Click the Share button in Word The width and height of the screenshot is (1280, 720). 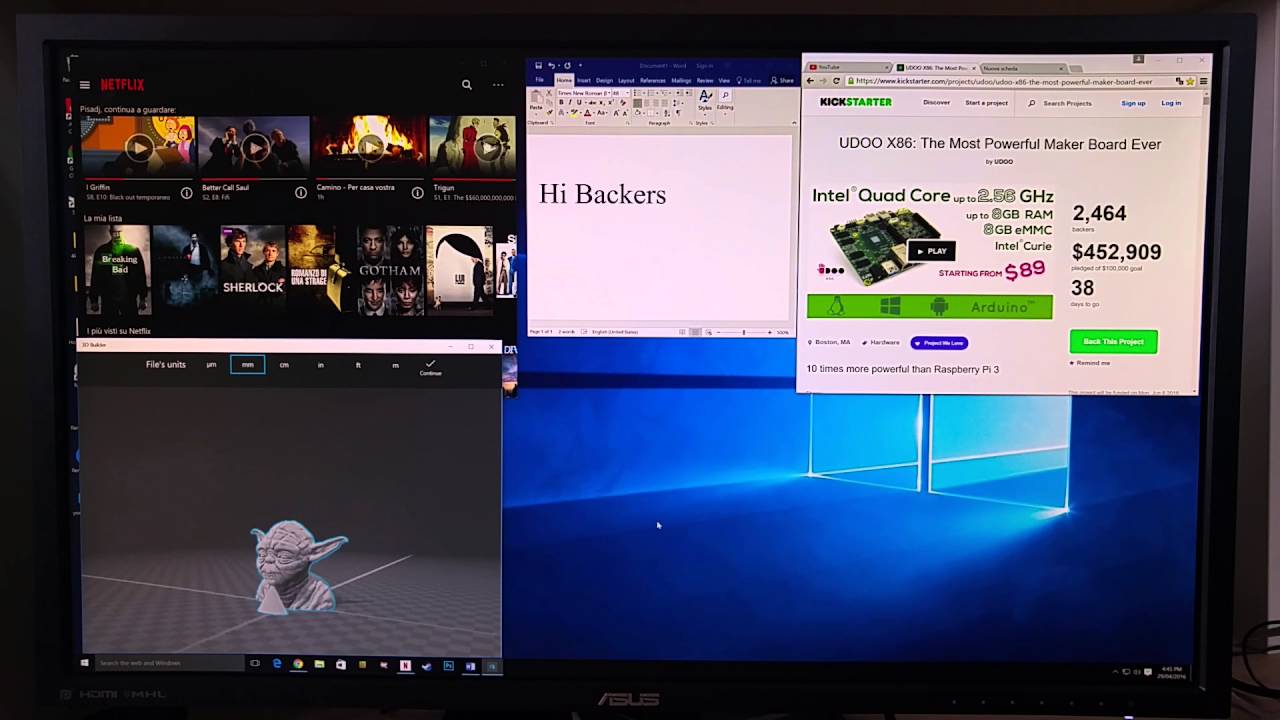[782, 81]
